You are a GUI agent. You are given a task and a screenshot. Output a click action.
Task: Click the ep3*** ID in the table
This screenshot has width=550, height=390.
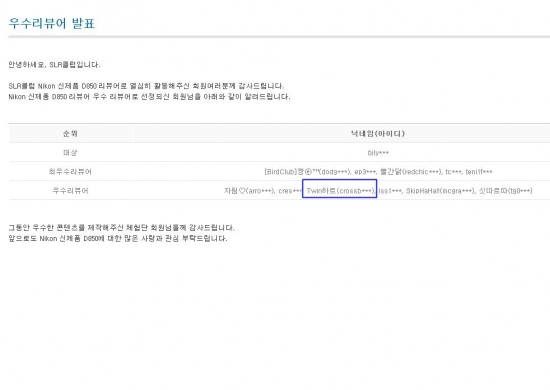click(x=365, y=172)
